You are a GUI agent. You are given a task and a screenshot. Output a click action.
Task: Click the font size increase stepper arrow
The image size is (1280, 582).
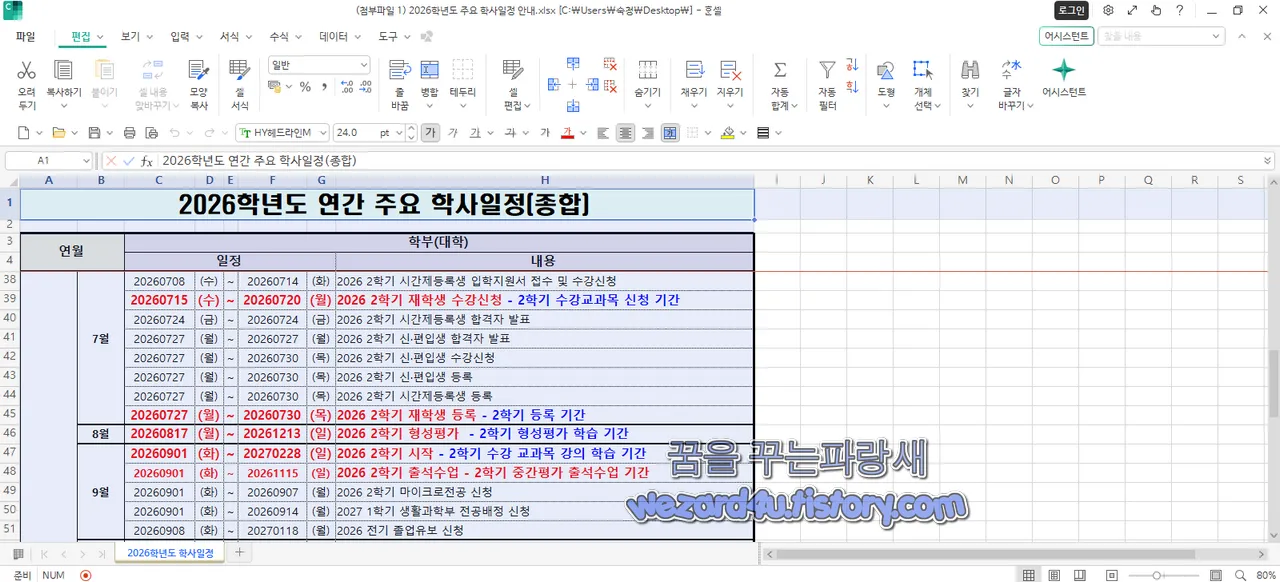pos(411,128)
